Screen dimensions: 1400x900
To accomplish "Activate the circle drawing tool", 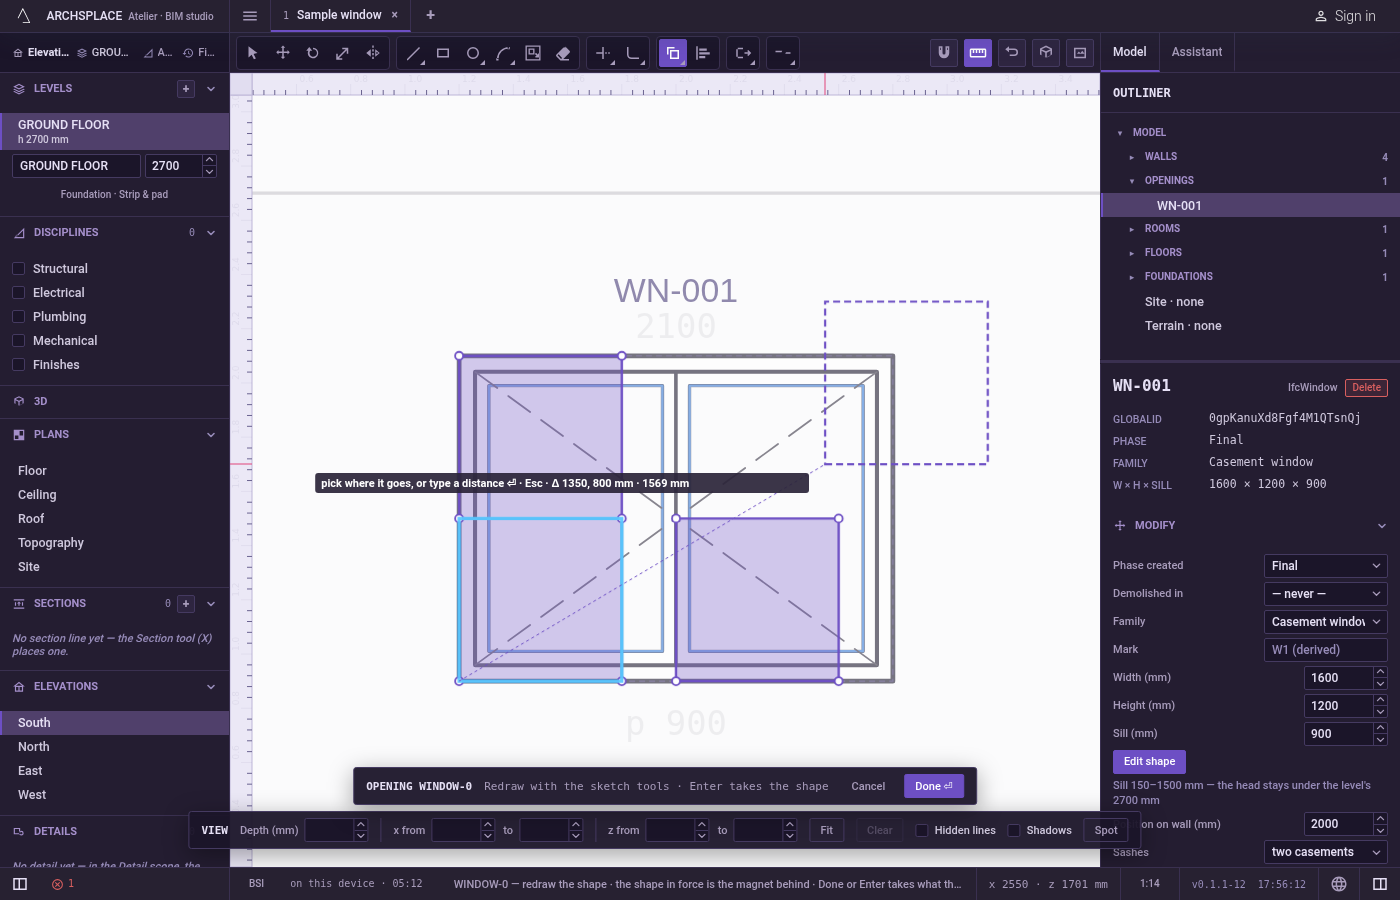I will point(473,53).
